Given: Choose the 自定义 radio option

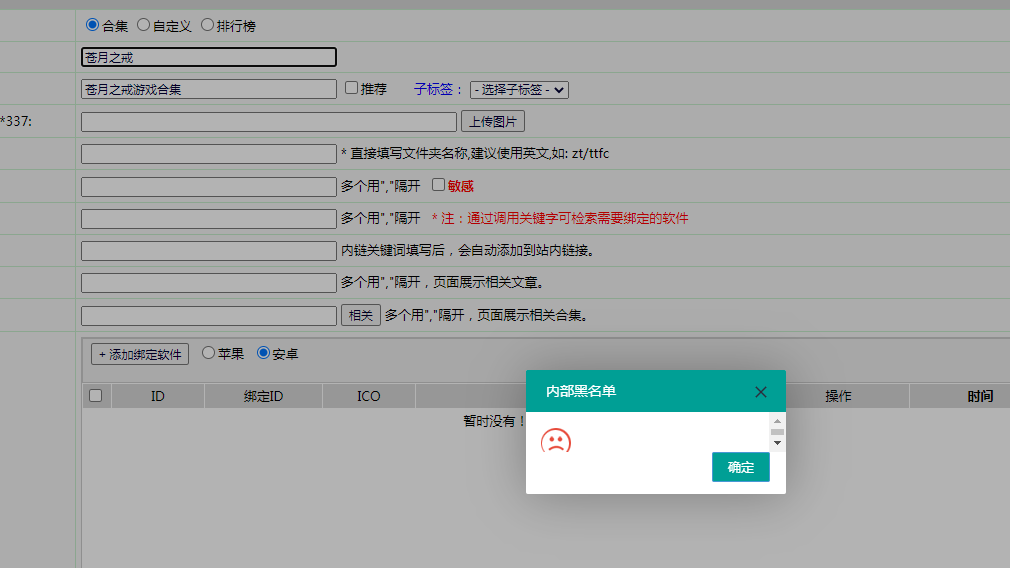Looking at the screenshot, I should pos(144,25).
